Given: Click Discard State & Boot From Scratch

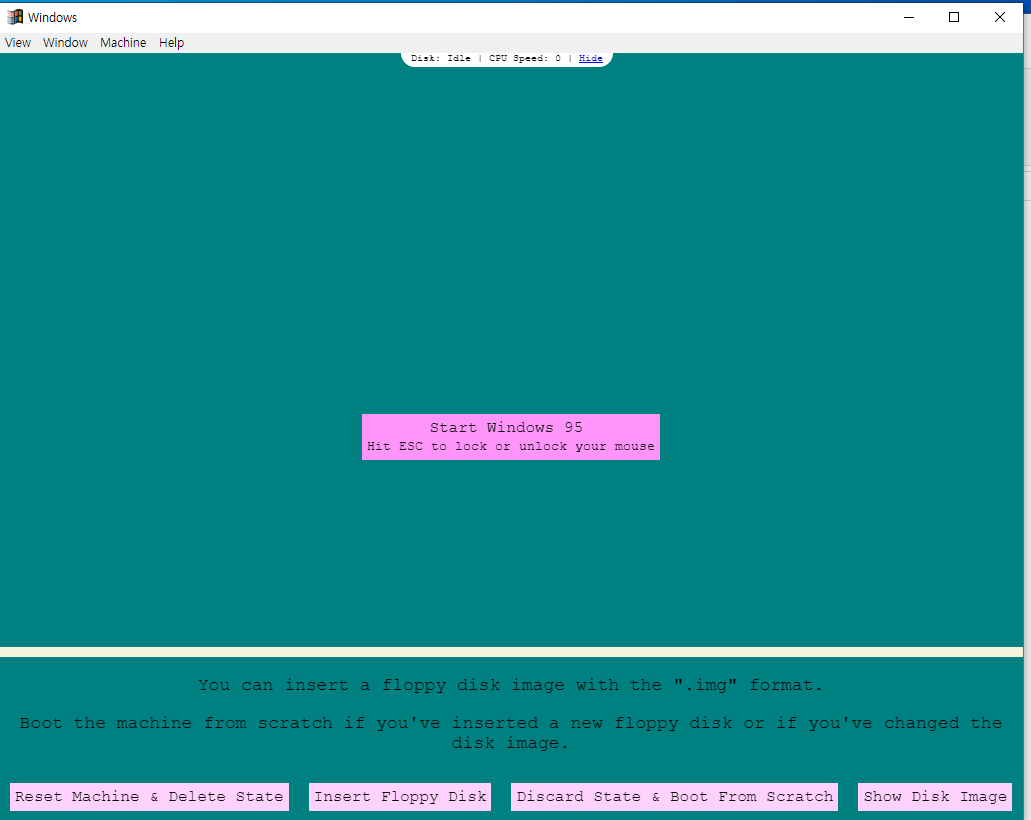Looking at the screenshot, I should coord(675,797).
